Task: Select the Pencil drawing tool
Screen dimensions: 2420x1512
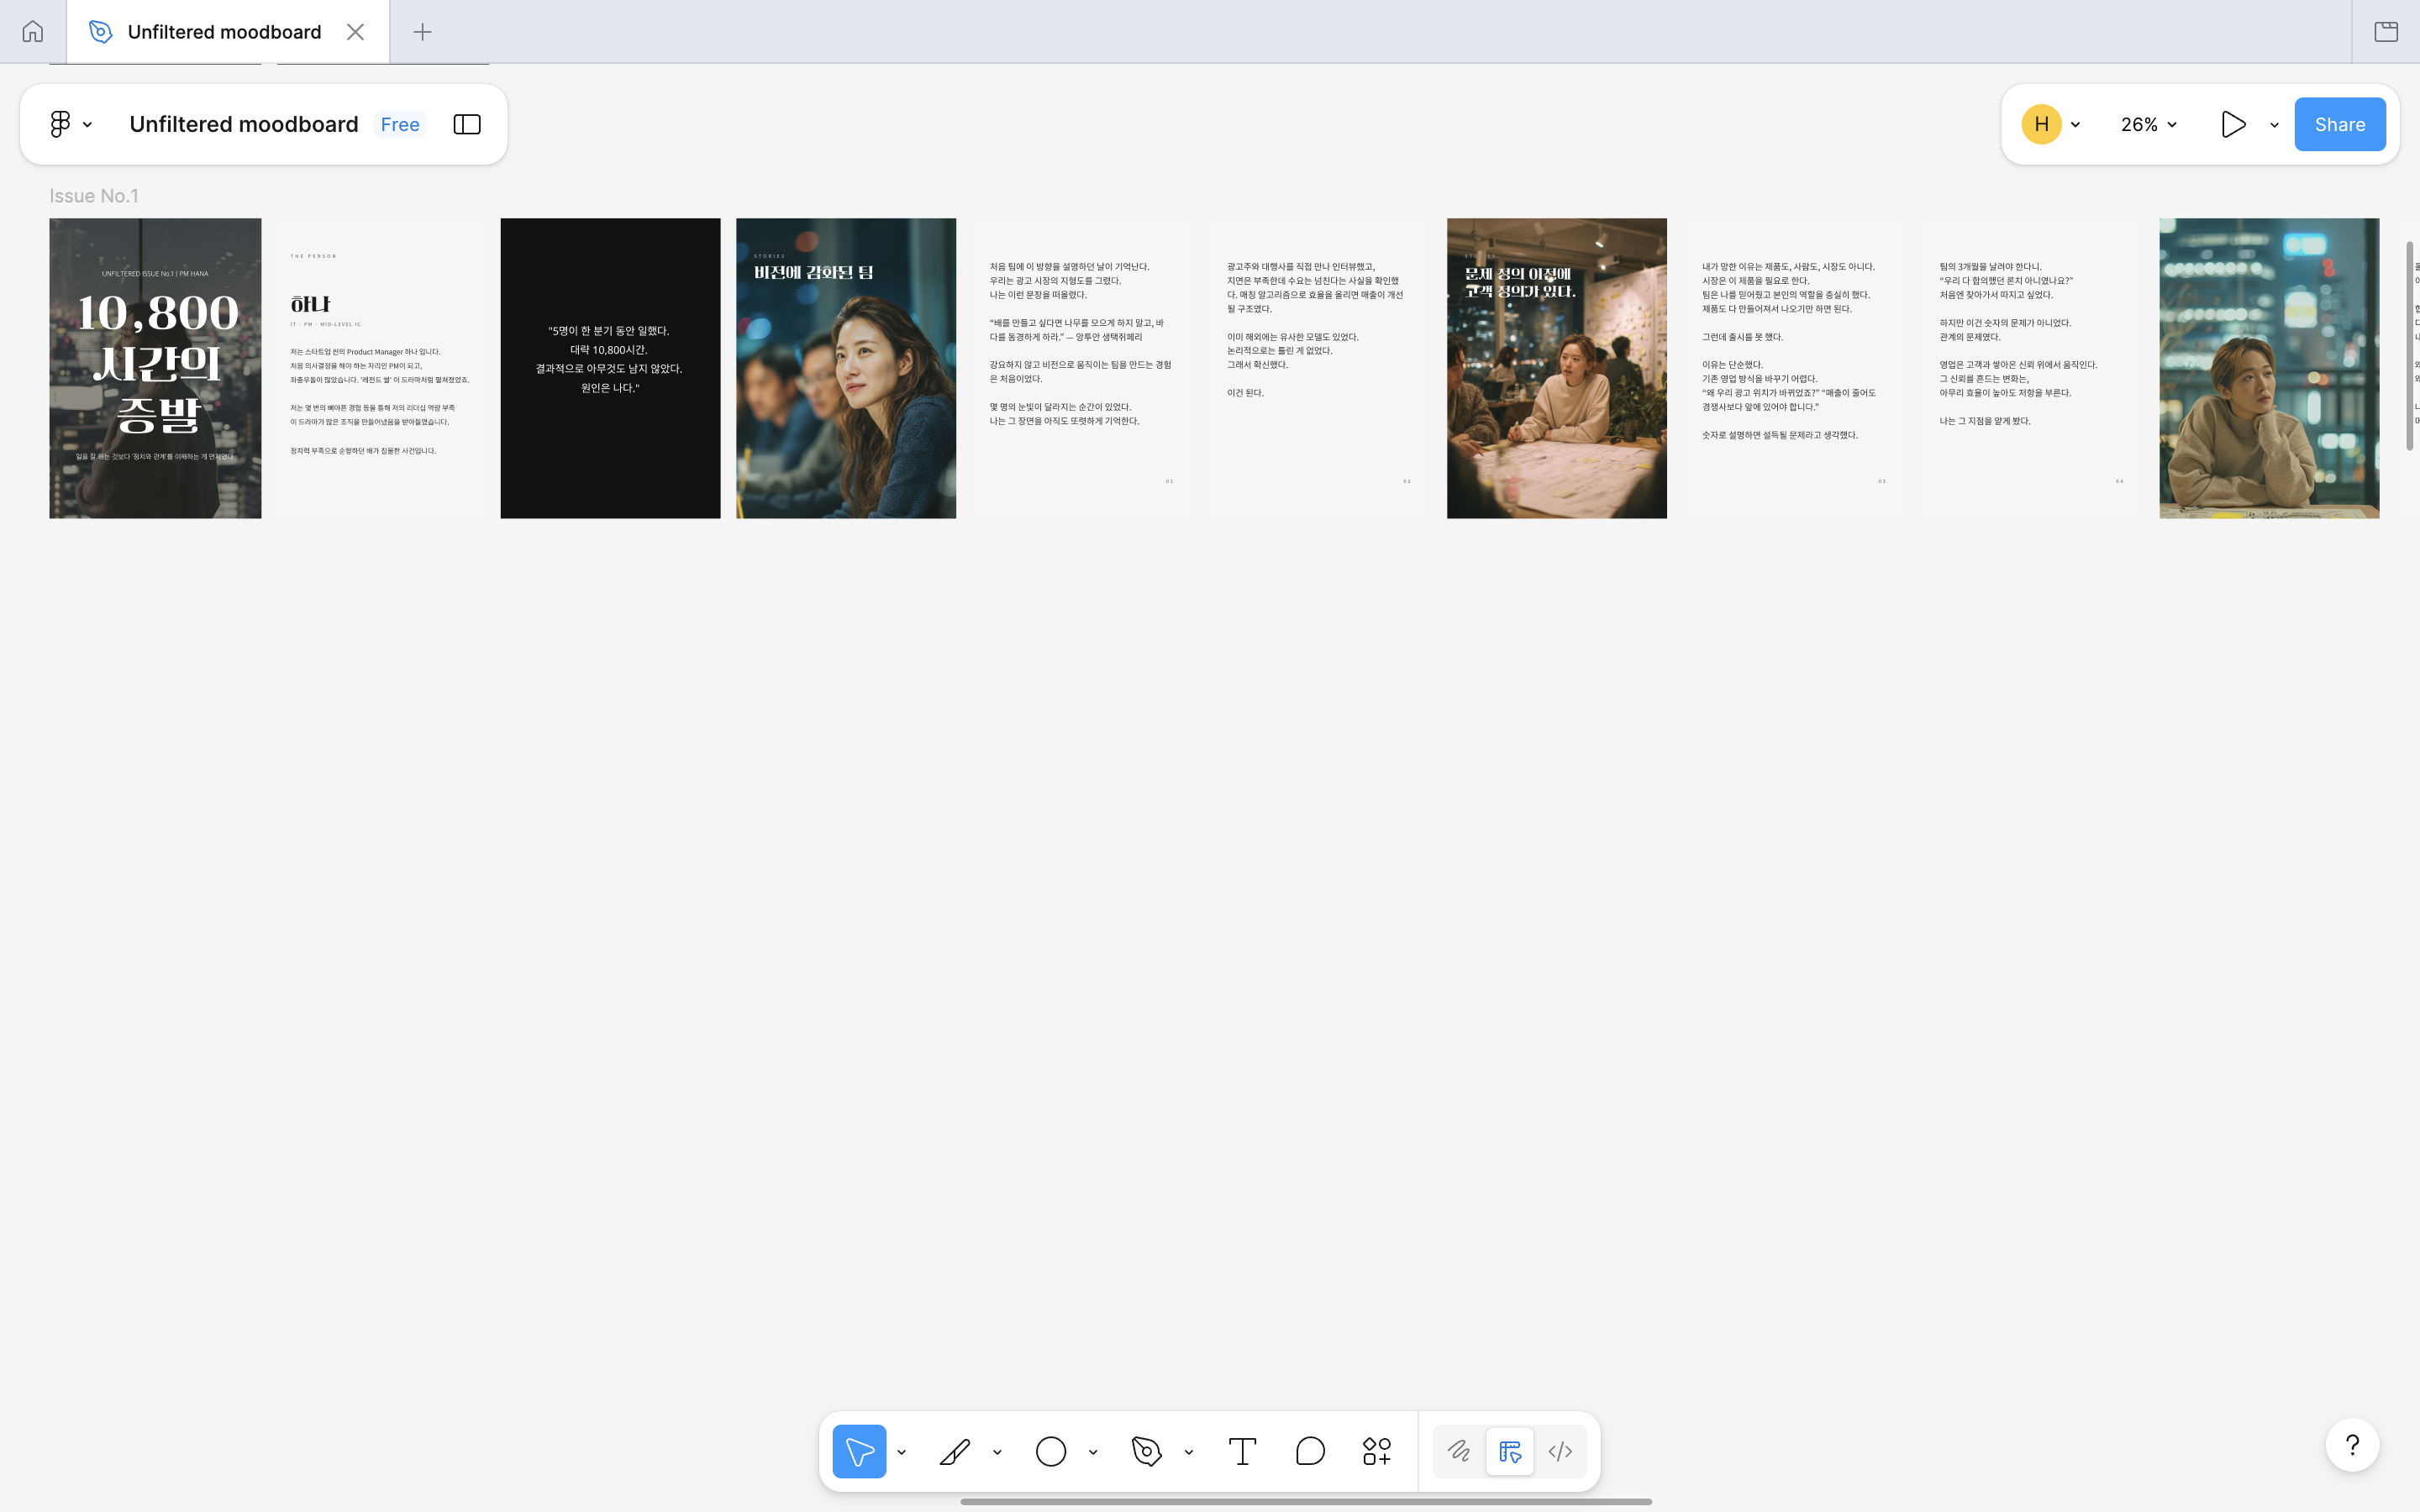Action: [x=955, y=1451]
